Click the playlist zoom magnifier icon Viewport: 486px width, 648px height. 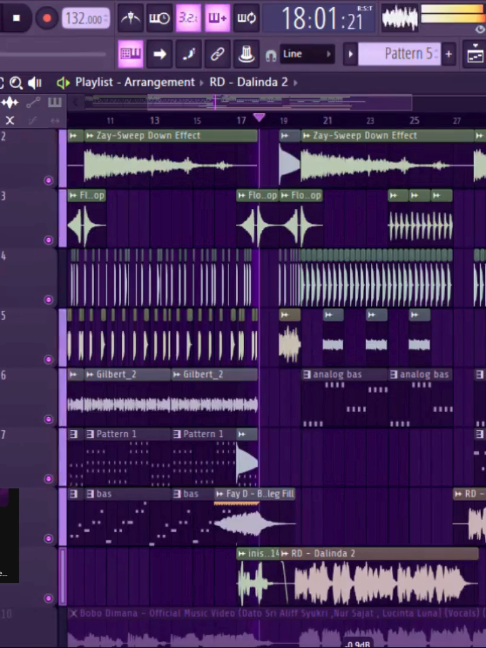16,83
